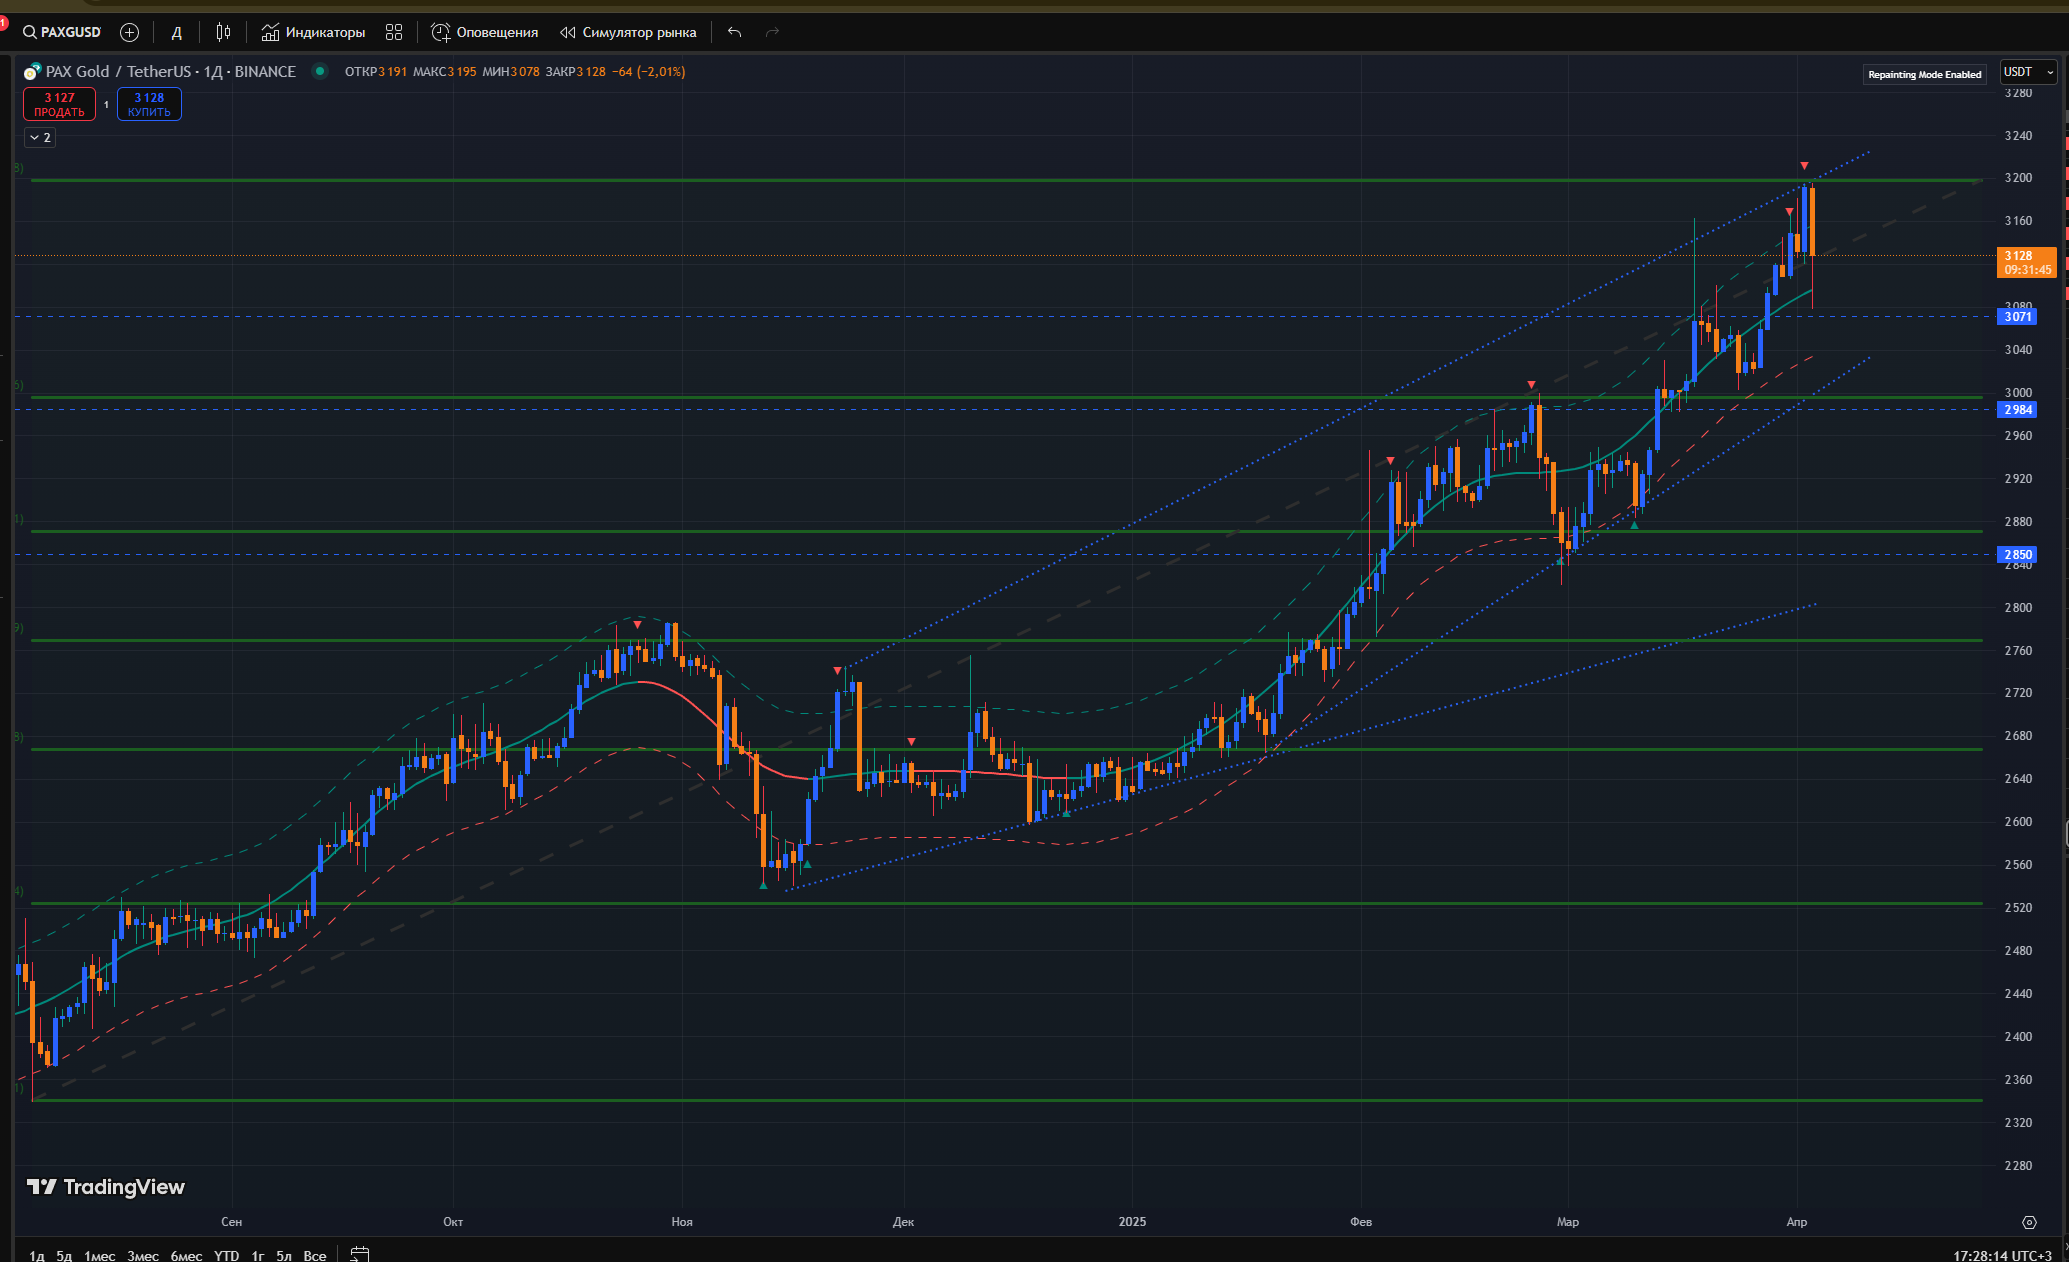Select the 1д time range
Viewport: 2069px width, 1262px height.
click(37, 1255)
